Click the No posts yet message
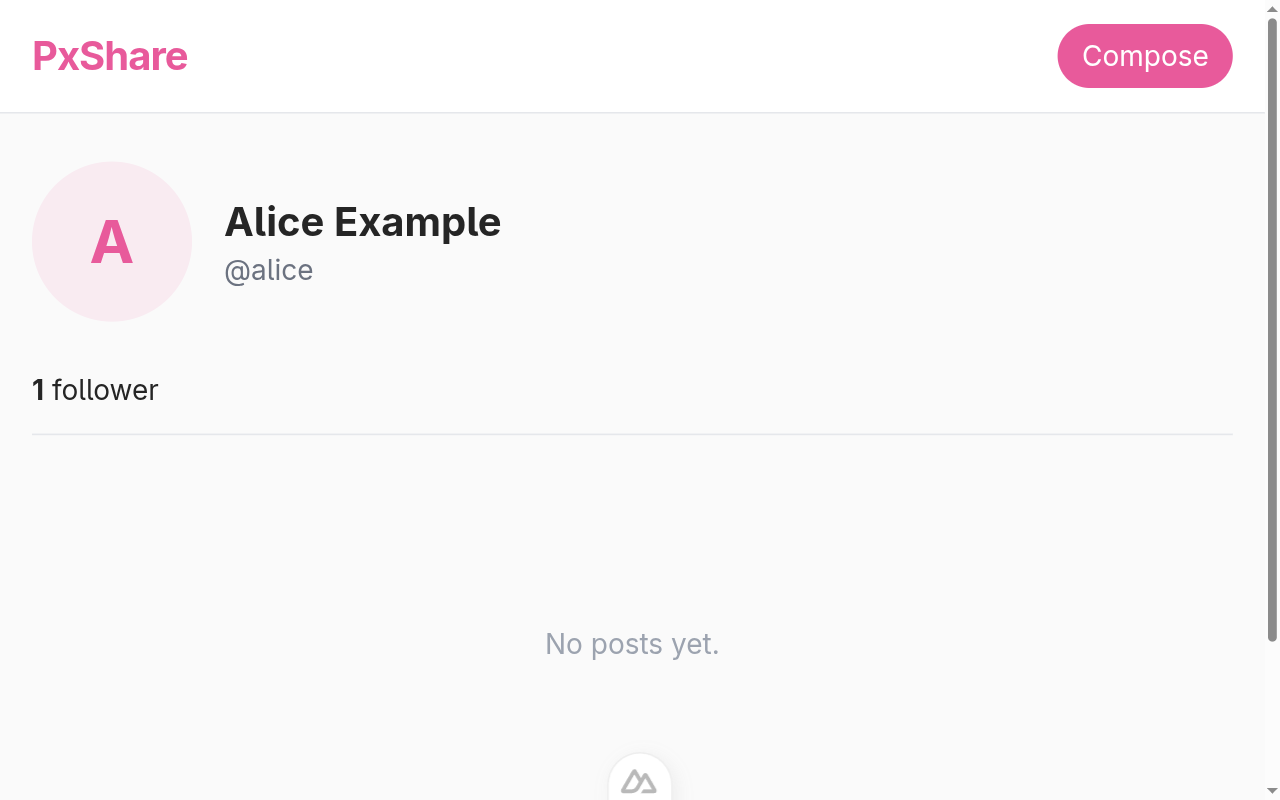The height and width of the screenshot is (800, 1280). [x=631, y=644]
